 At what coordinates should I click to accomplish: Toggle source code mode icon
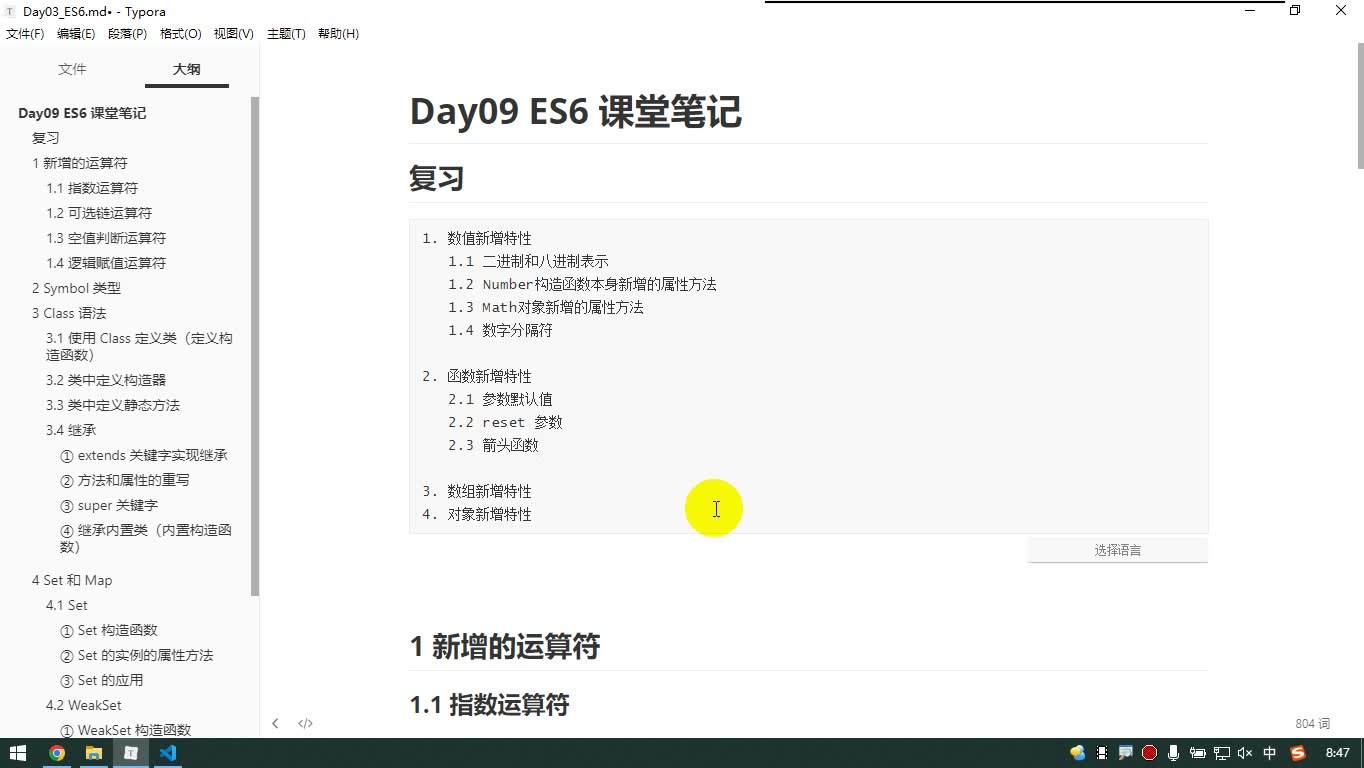tap(306, 723)
